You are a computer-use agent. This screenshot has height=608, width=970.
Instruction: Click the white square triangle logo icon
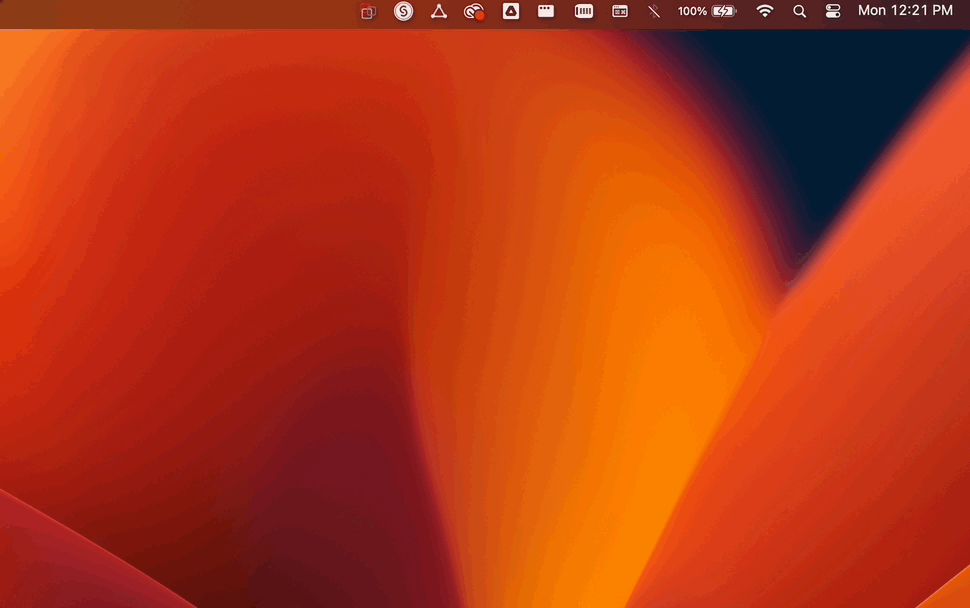(510, 11)
